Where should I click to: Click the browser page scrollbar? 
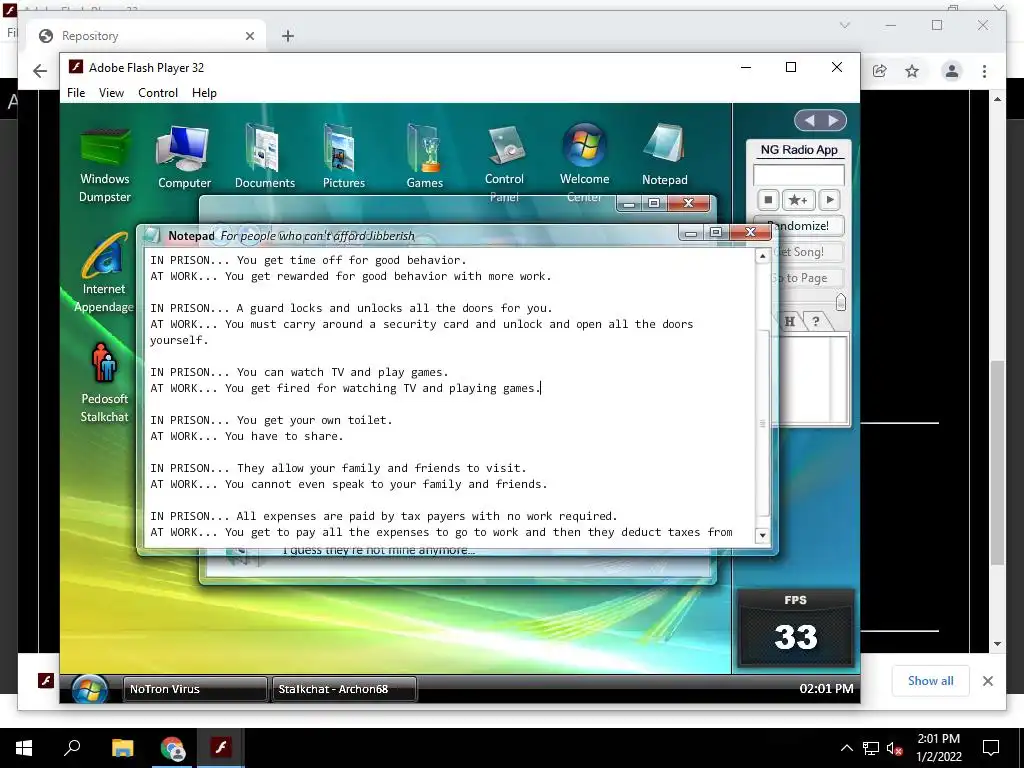[997, 462]
